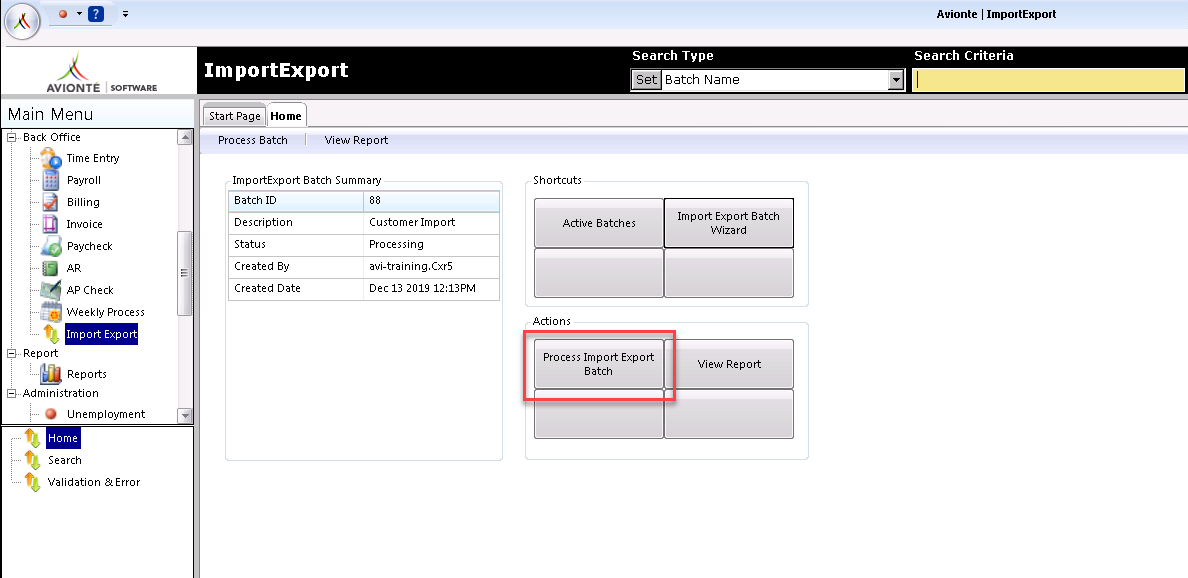
Task: Switch to the Start Page tab
Action: click(x=235, y=116)
